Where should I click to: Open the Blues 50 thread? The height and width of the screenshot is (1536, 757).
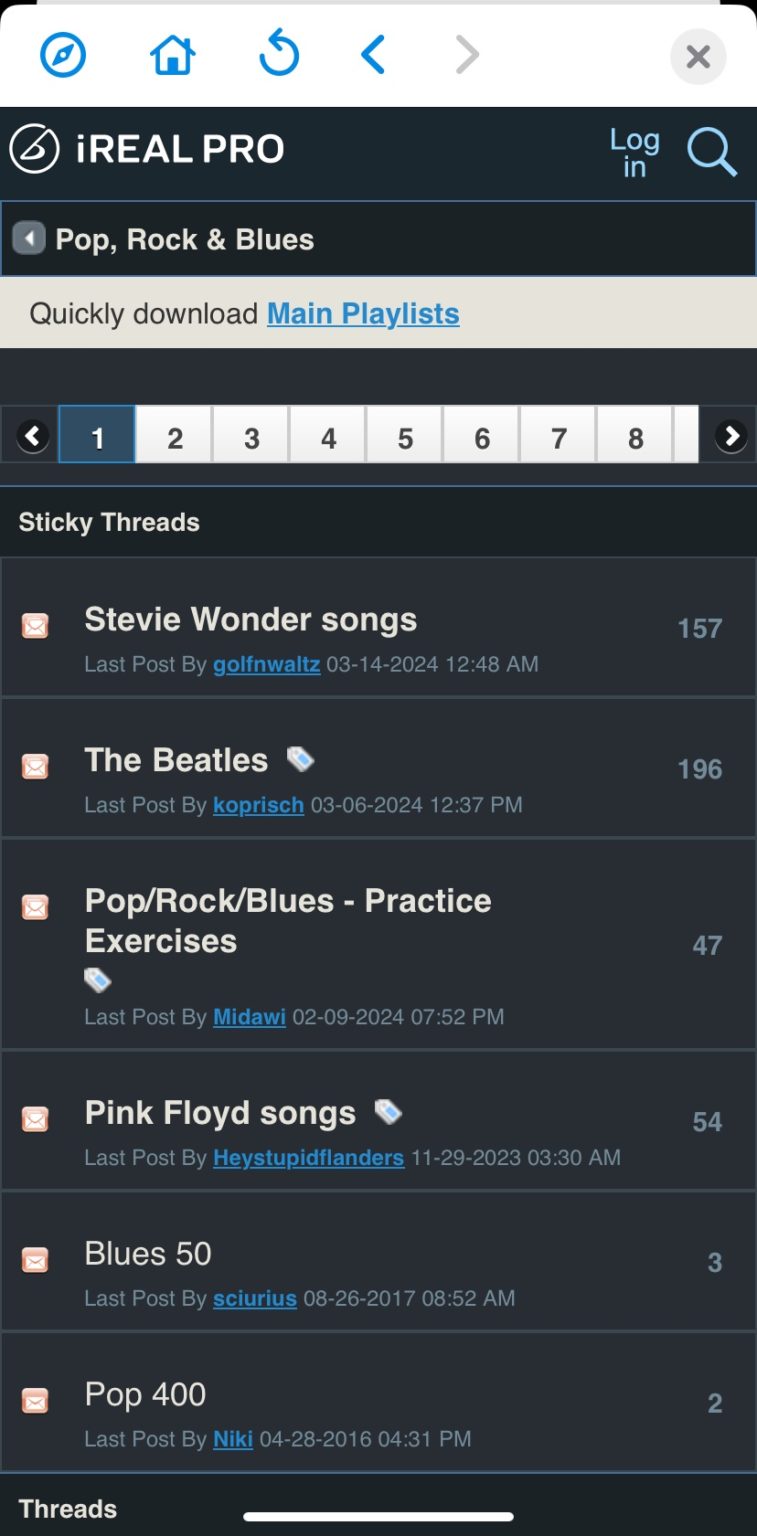click(x=148, y=1254)
